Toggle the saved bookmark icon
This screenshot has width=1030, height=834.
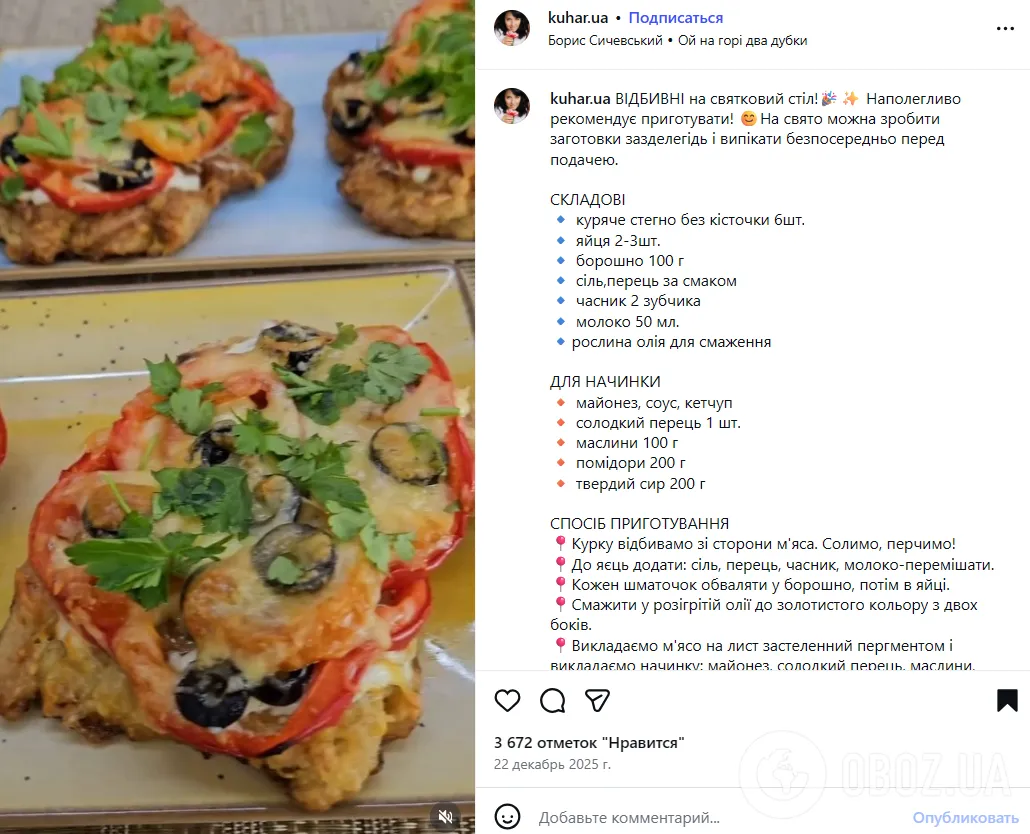click(1007, 701)
